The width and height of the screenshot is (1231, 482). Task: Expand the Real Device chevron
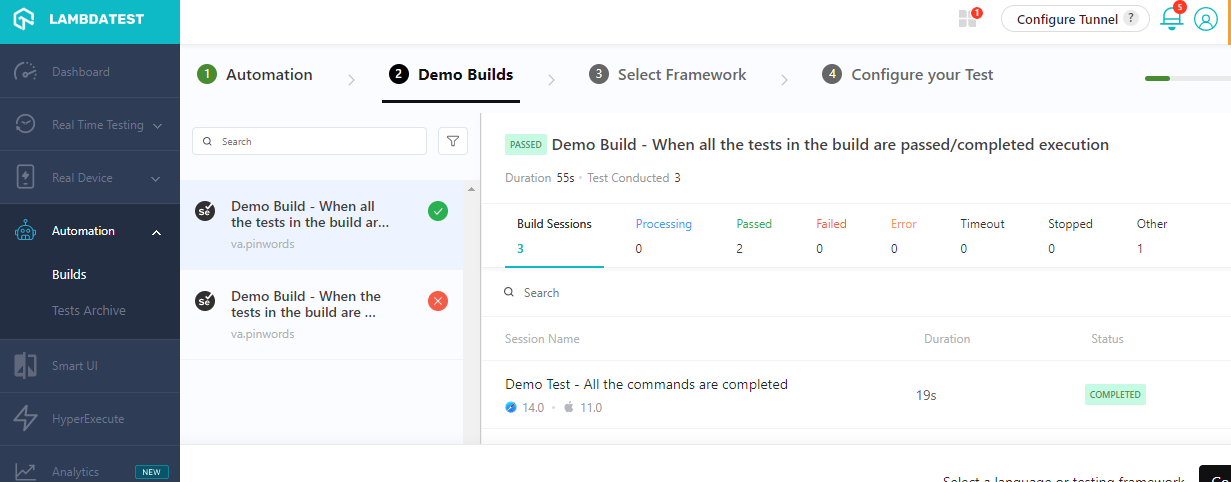tap(155, 179)
